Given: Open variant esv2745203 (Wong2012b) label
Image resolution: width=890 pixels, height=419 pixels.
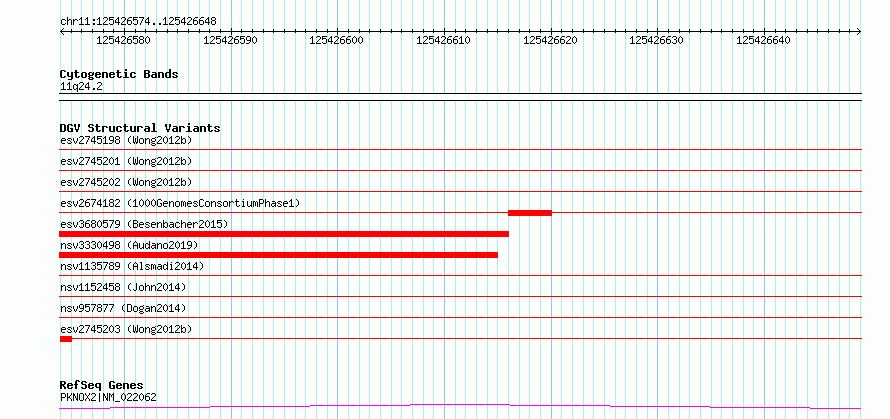Looking at the screenshot, I should point(126,329).
